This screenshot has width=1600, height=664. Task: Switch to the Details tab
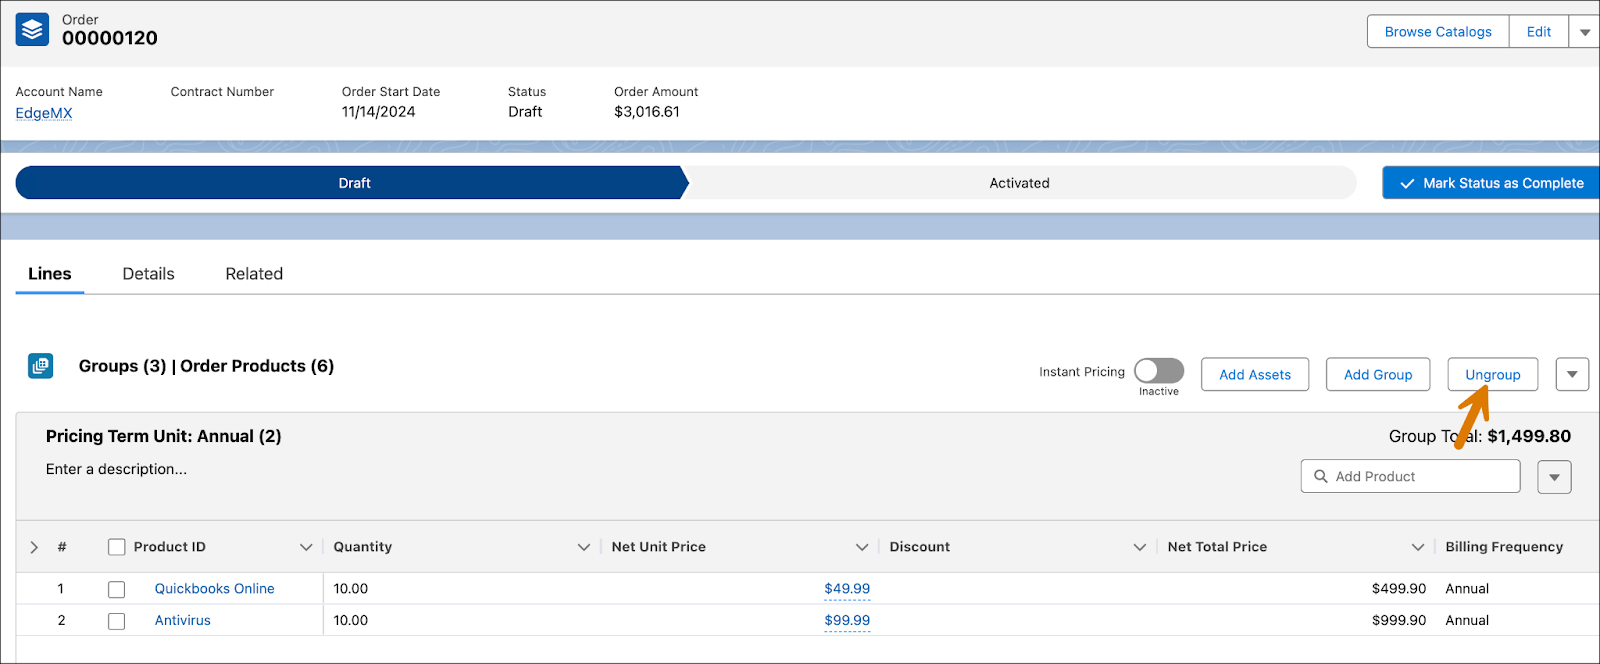[148, 274]
